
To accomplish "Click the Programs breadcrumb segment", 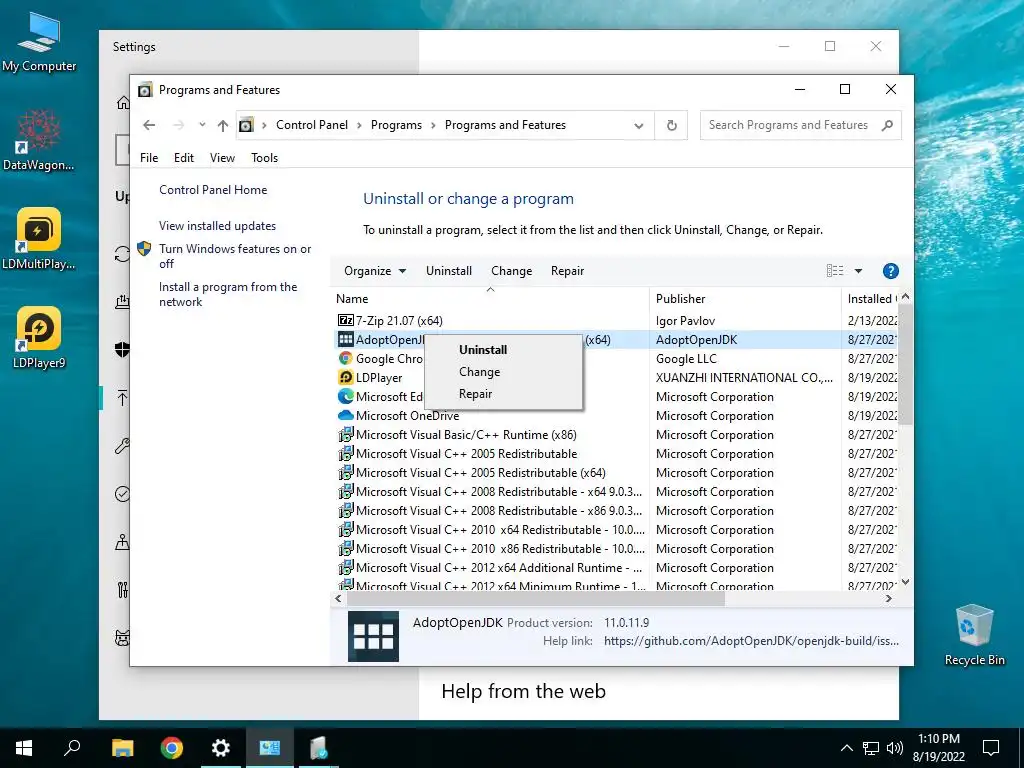I will coord(396,125).
